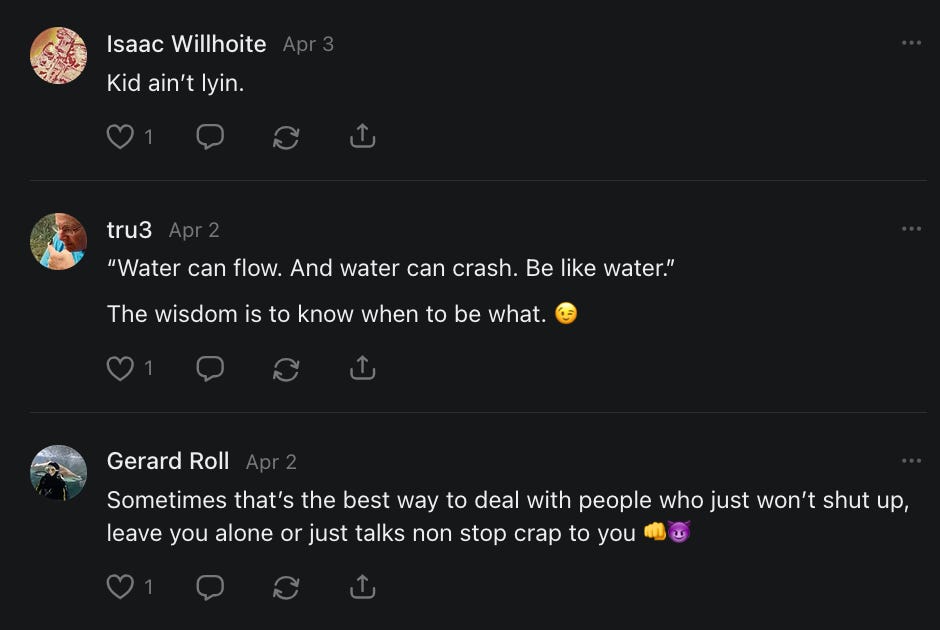The width and height of the screenshot is (940, 630).
Task: Open Gerard Roll's Apr 2 timestamp link
Action: click(x=271, y=462)
